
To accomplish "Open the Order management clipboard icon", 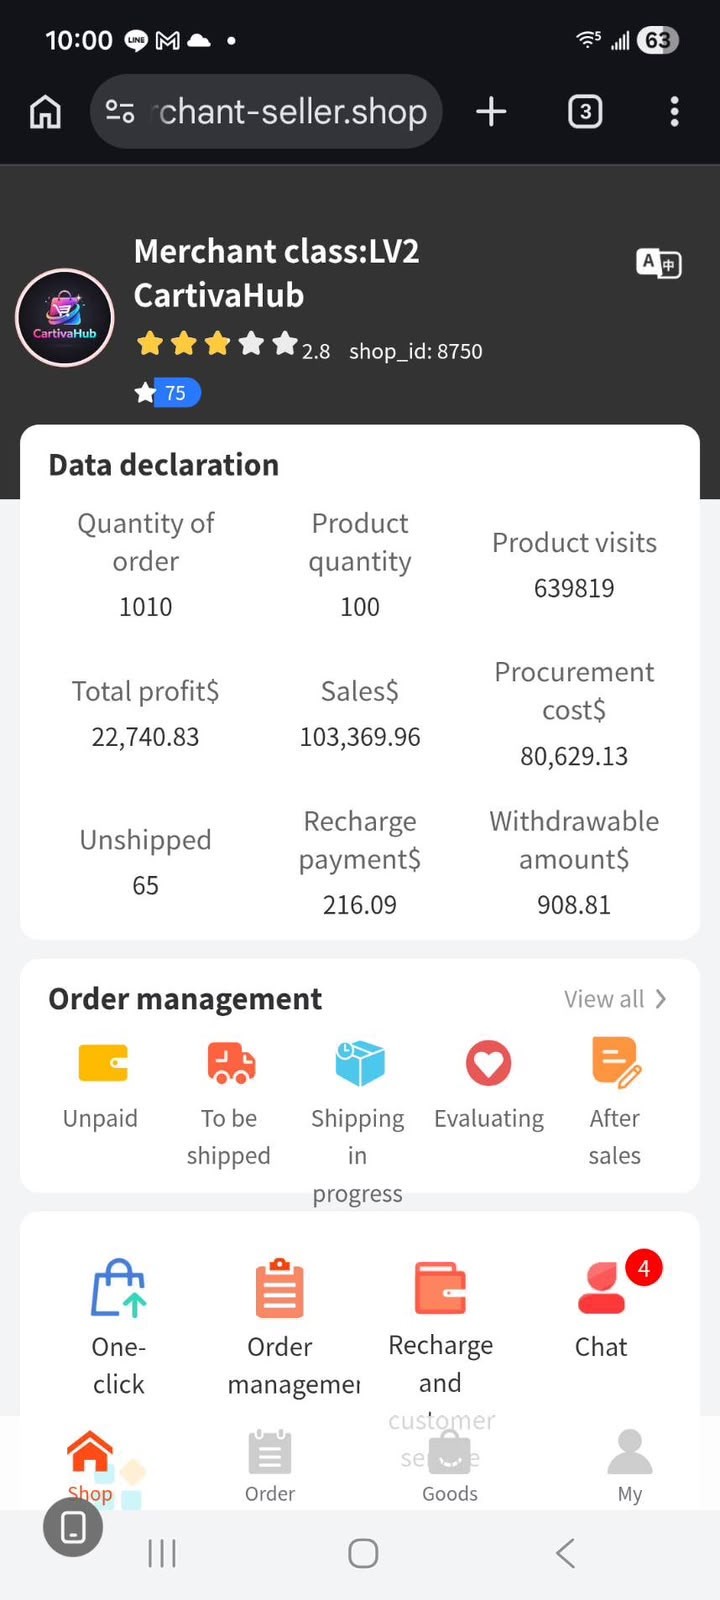I will click(x=280, y=1288).
